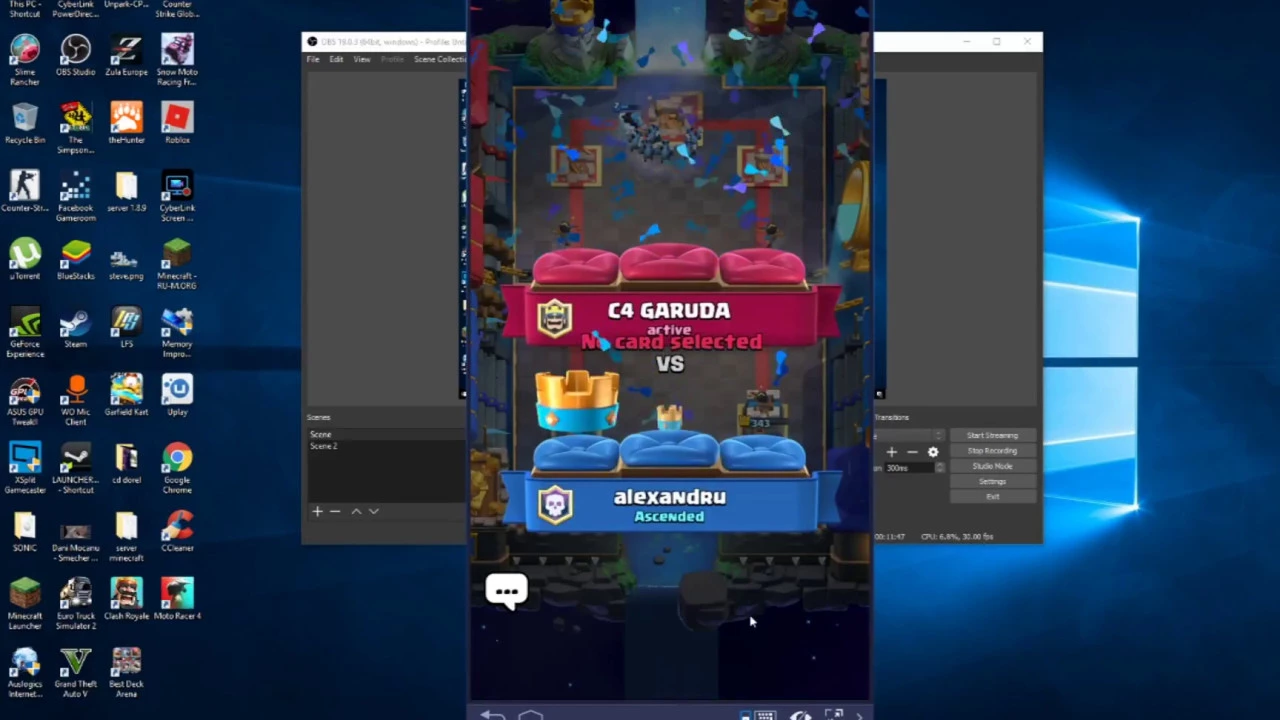Select "Scene" in the OBS Scenes list
Screen dimensions: 1280x720
point(385,434)
